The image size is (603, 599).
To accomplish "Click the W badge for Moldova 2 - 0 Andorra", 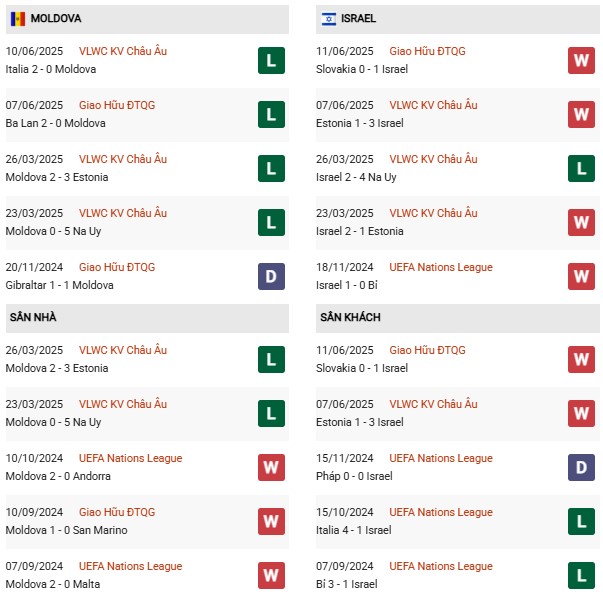I will [271, 468].
